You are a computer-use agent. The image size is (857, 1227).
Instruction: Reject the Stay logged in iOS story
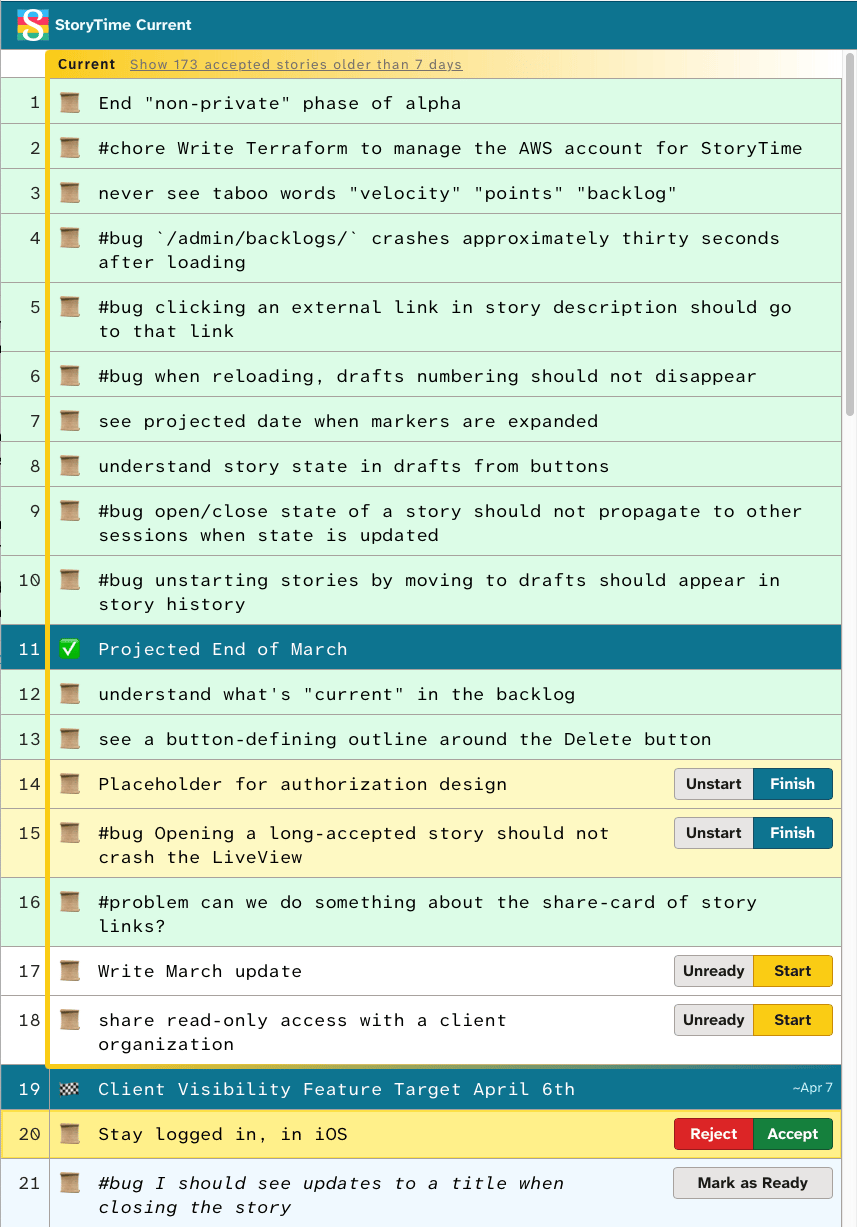tap(713, 1134)
